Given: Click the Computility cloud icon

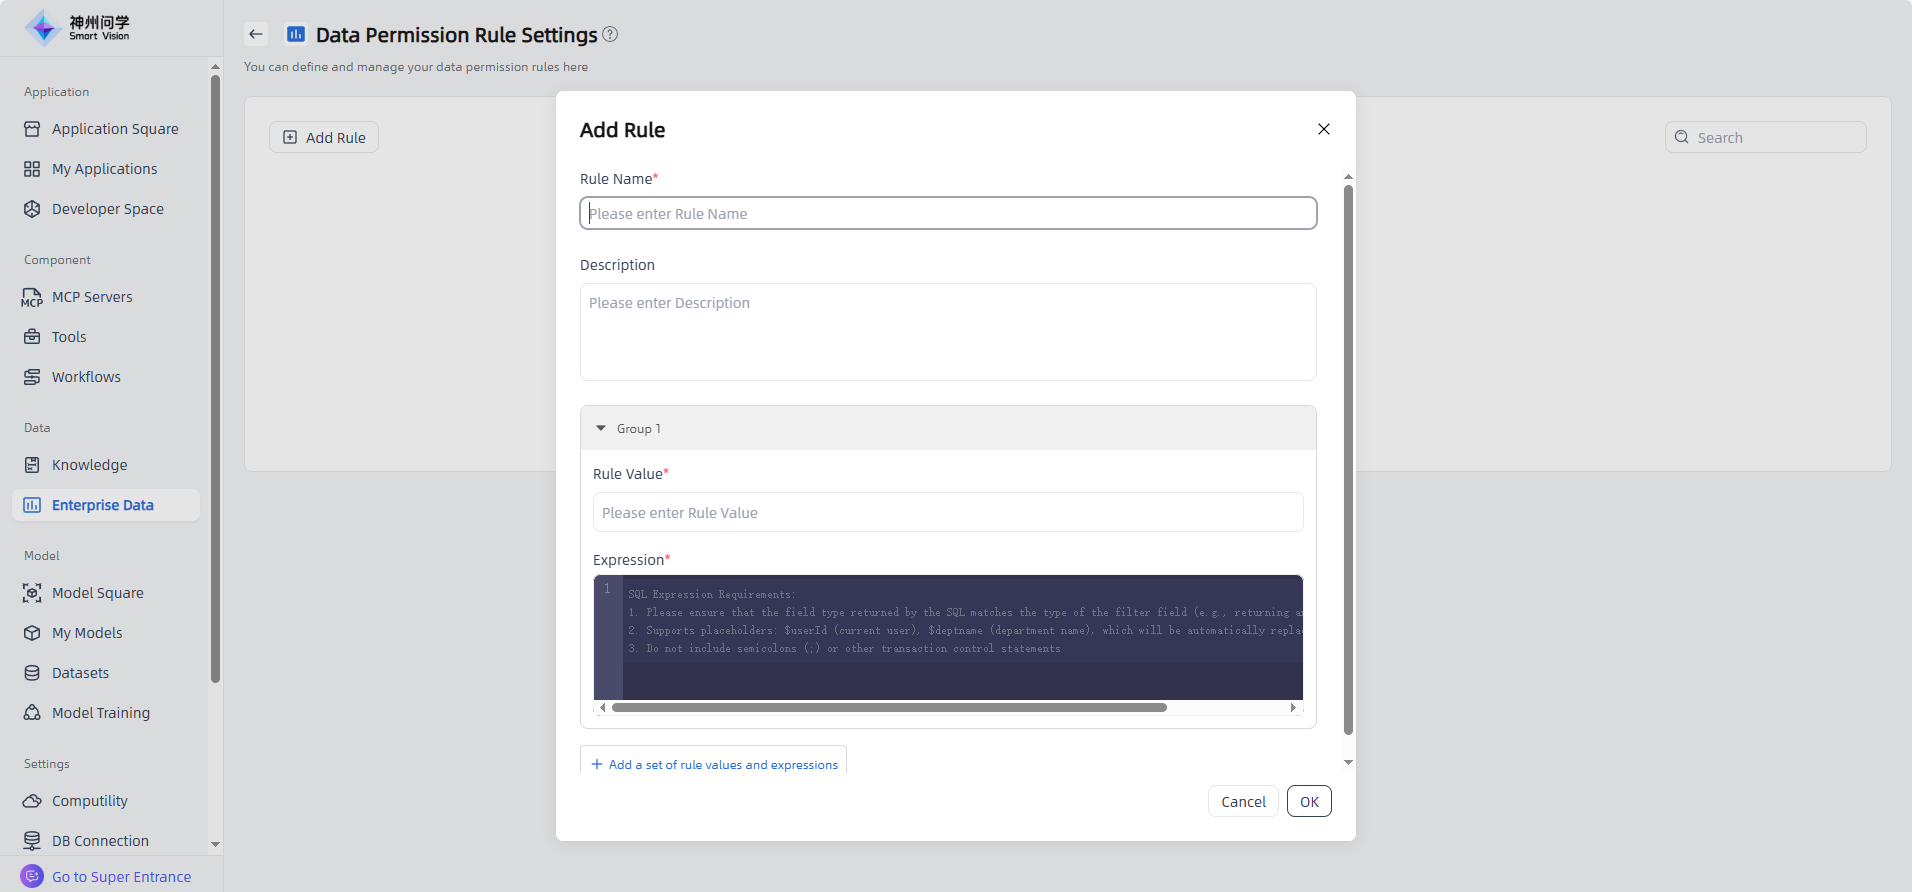Looking at the screenshot, I should pyautogui.click(x=32, y=801).
